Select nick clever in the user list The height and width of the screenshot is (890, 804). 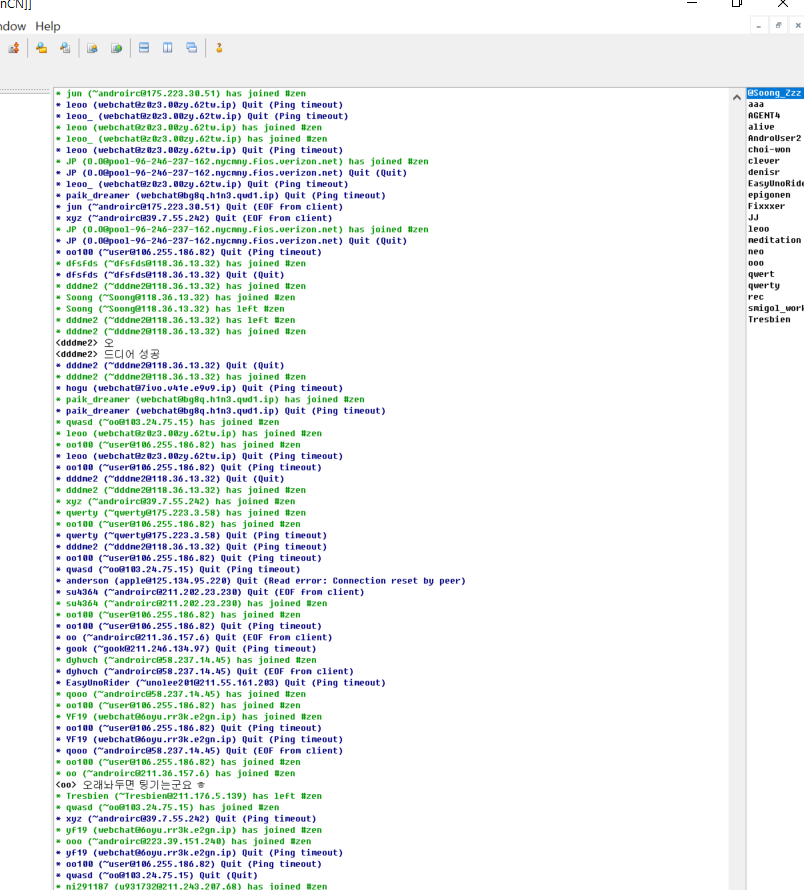pyautogui.click(x=764, y=161)
